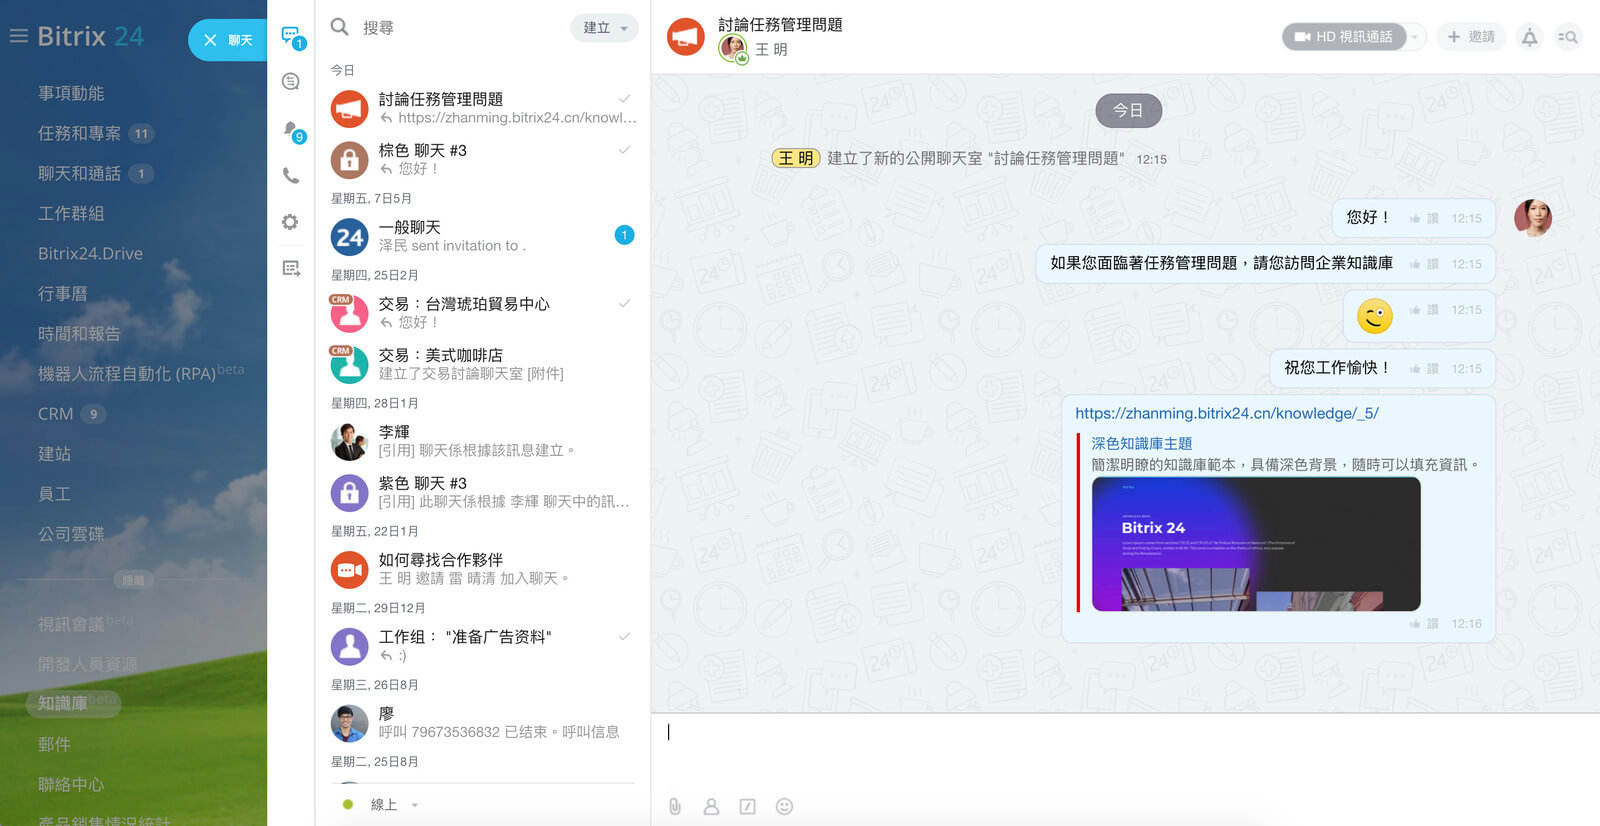1600x826 pixels.
Task: Open 聯絡中心 in left menu
Action: 71,784
